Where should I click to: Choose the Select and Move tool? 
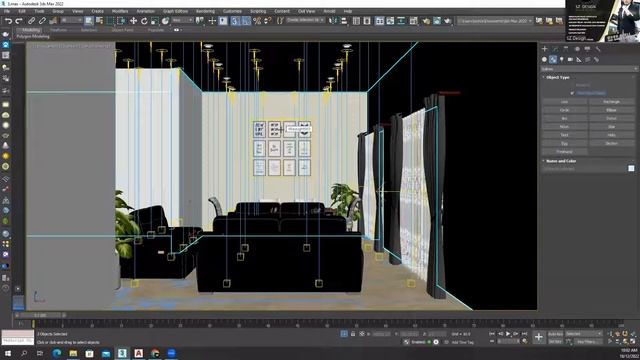pyautogui.click(x=133, y=21)
